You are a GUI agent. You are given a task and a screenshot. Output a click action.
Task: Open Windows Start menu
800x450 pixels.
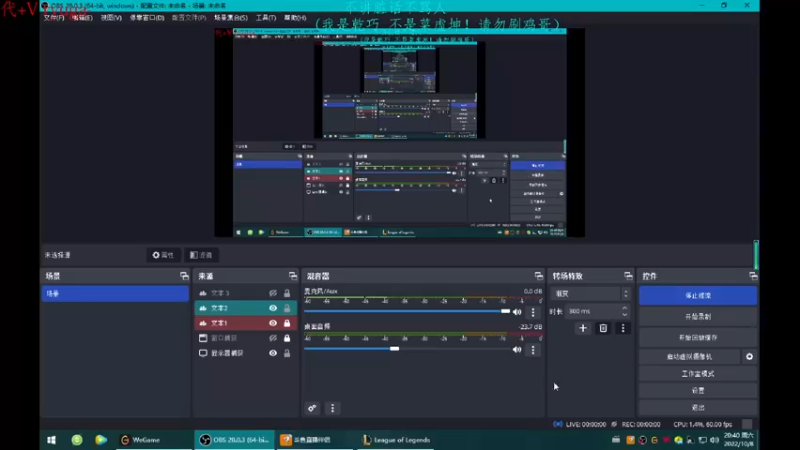click(x=52, y=440)
